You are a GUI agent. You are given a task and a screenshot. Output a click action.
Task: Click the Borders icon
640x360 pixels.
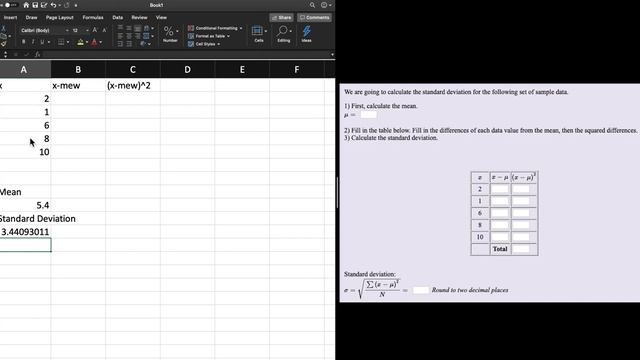click(x=61, y=42)
